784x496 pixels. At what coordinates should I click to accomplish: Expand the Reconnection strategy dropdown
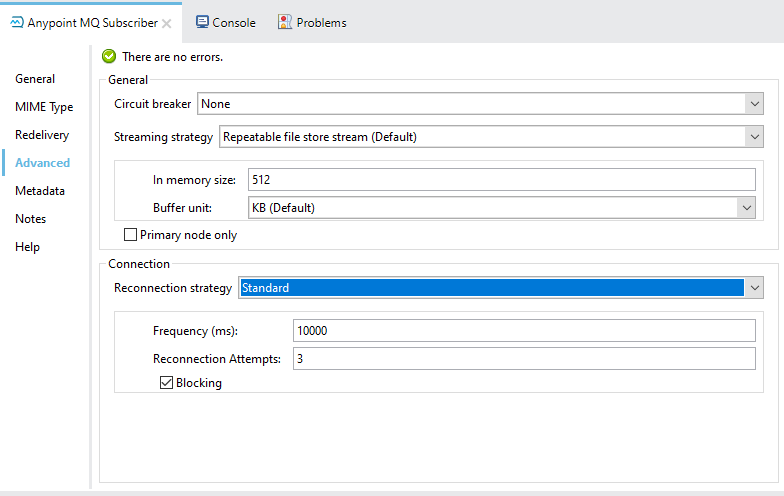coord(753,288)
